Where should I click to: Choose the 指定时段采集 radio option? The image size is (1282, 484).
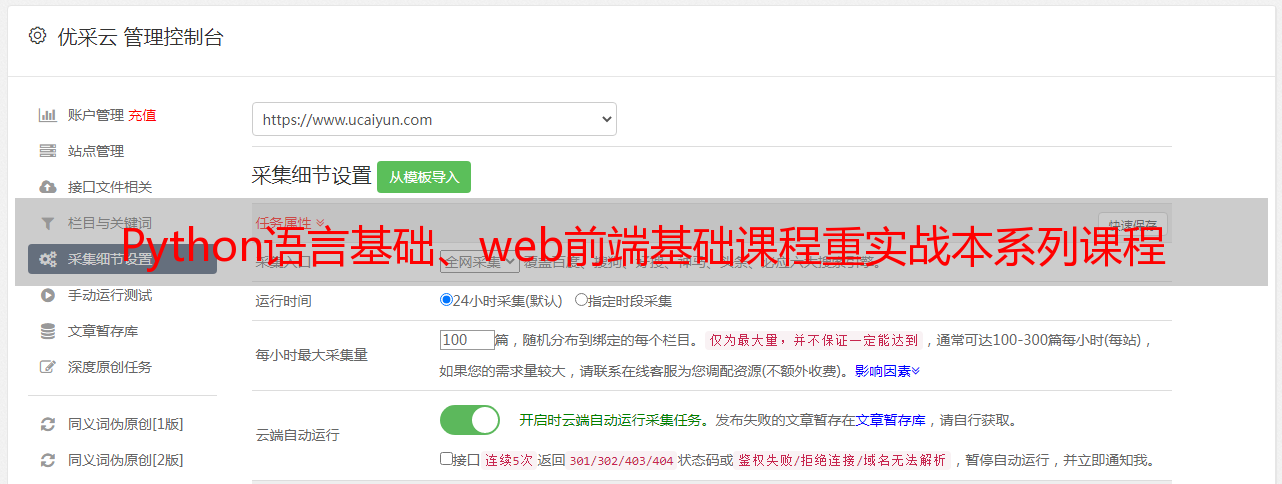pos(581,300)
